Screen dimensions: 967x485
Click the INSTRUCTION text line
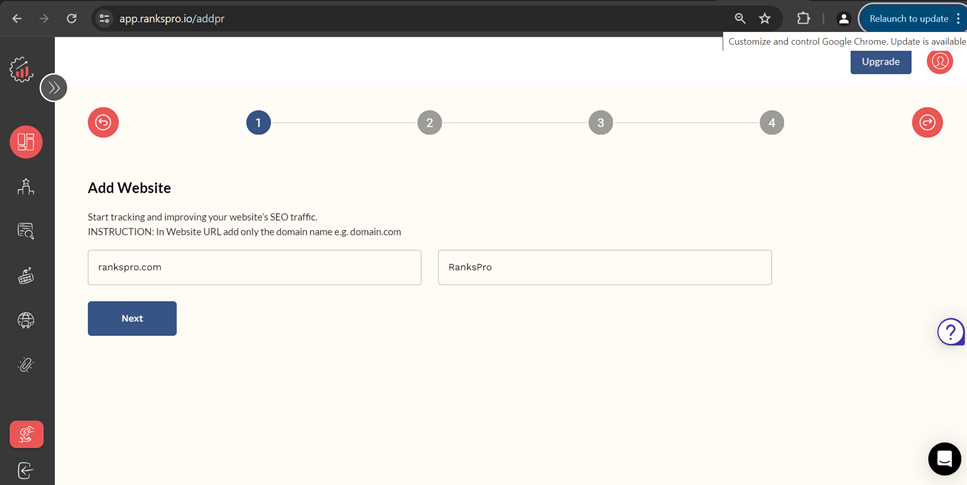click(x=244, y=232)
